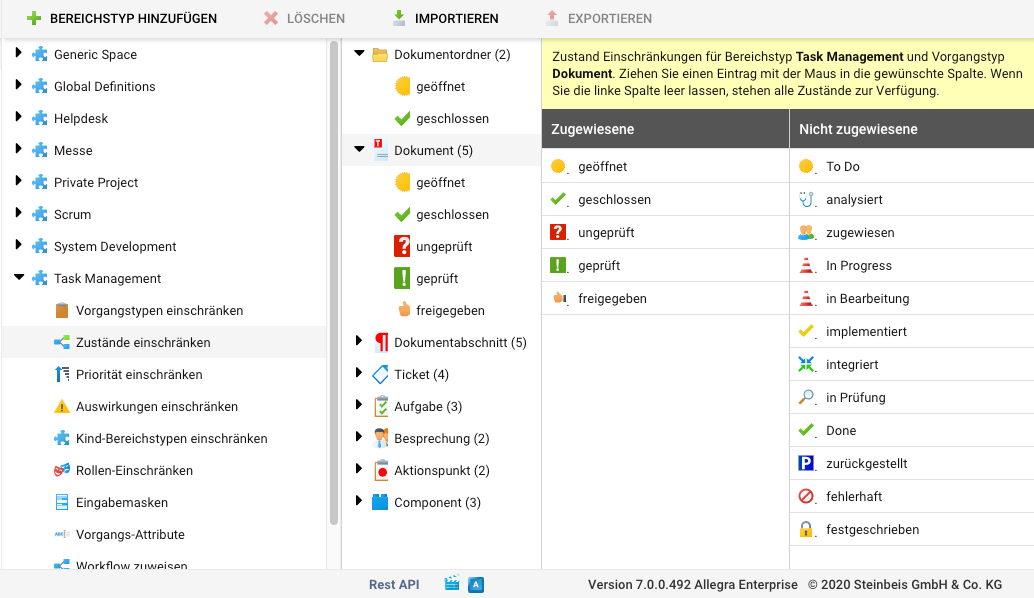1034x598 pixels.
Task: Select the Scrum space type
Action: (72, 214)
